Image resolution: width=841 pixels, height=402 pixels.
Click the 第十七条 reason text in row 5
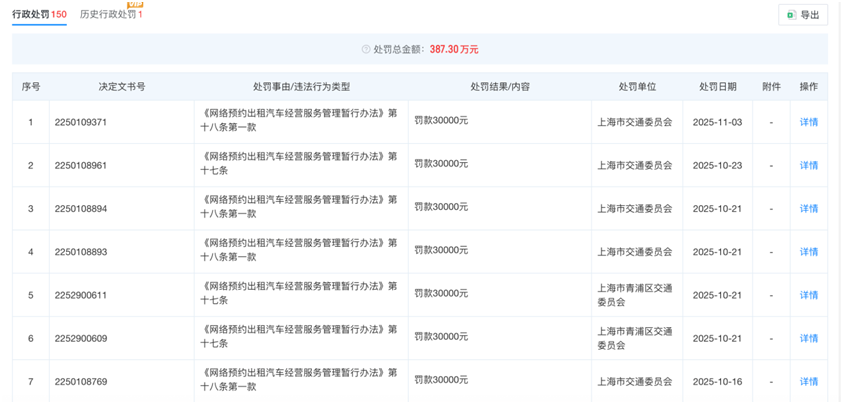tap(299, 294)
